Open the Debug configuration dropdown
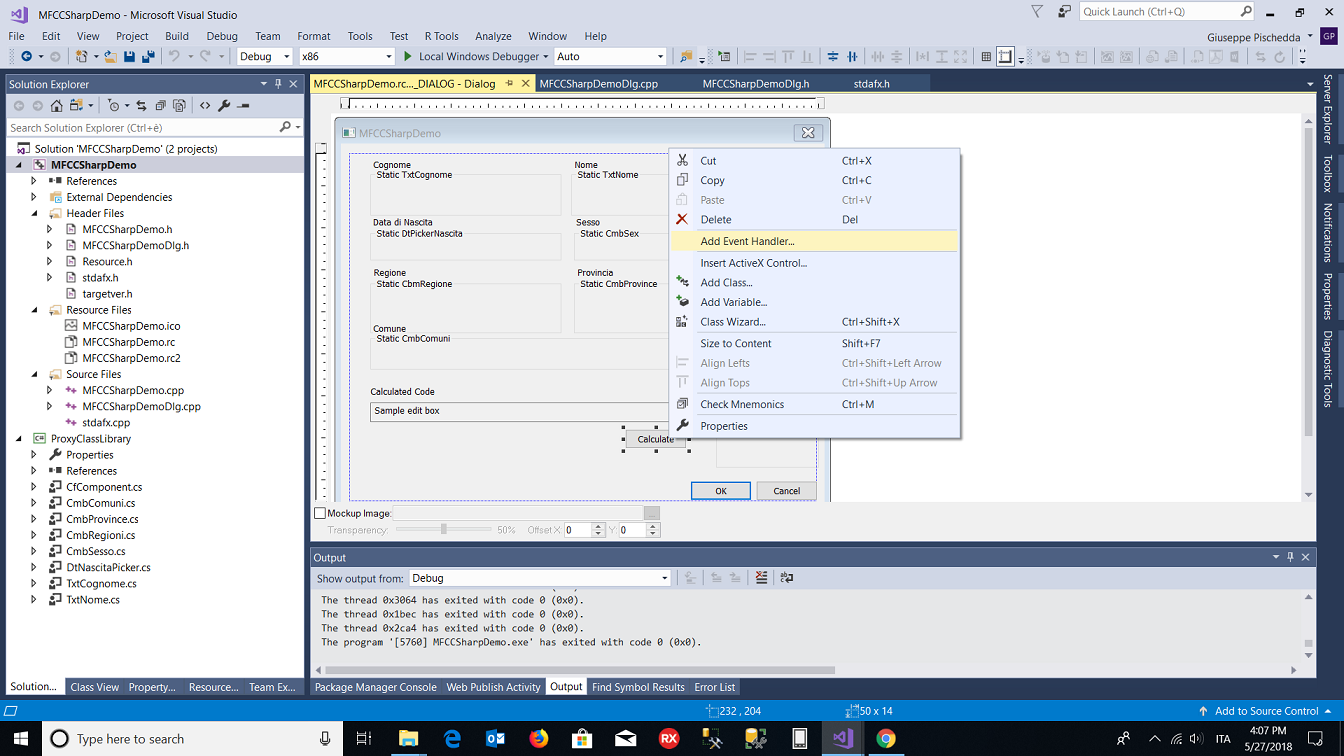Viewport: 1344px width, 756px height. (x=265, y=57)
